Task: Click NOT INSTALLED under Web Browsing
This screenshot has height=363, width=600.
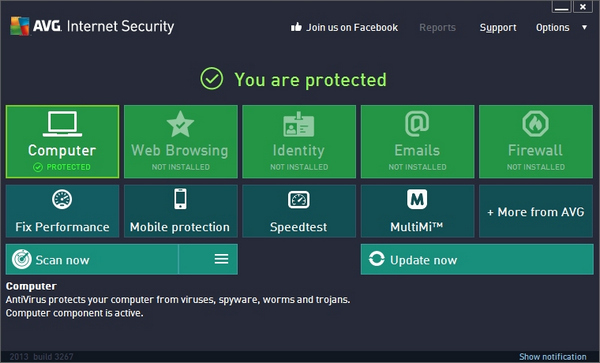Action: [x=181, y=167]
